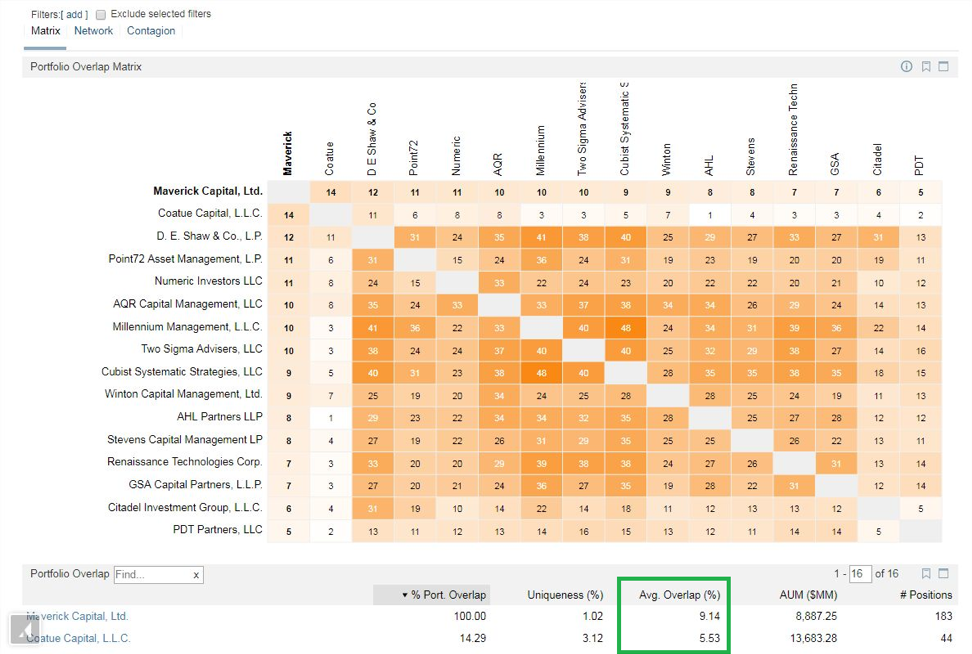Screen dimensions: 972x654
Task: Clear the Find box with x
Action: (196, 575)
